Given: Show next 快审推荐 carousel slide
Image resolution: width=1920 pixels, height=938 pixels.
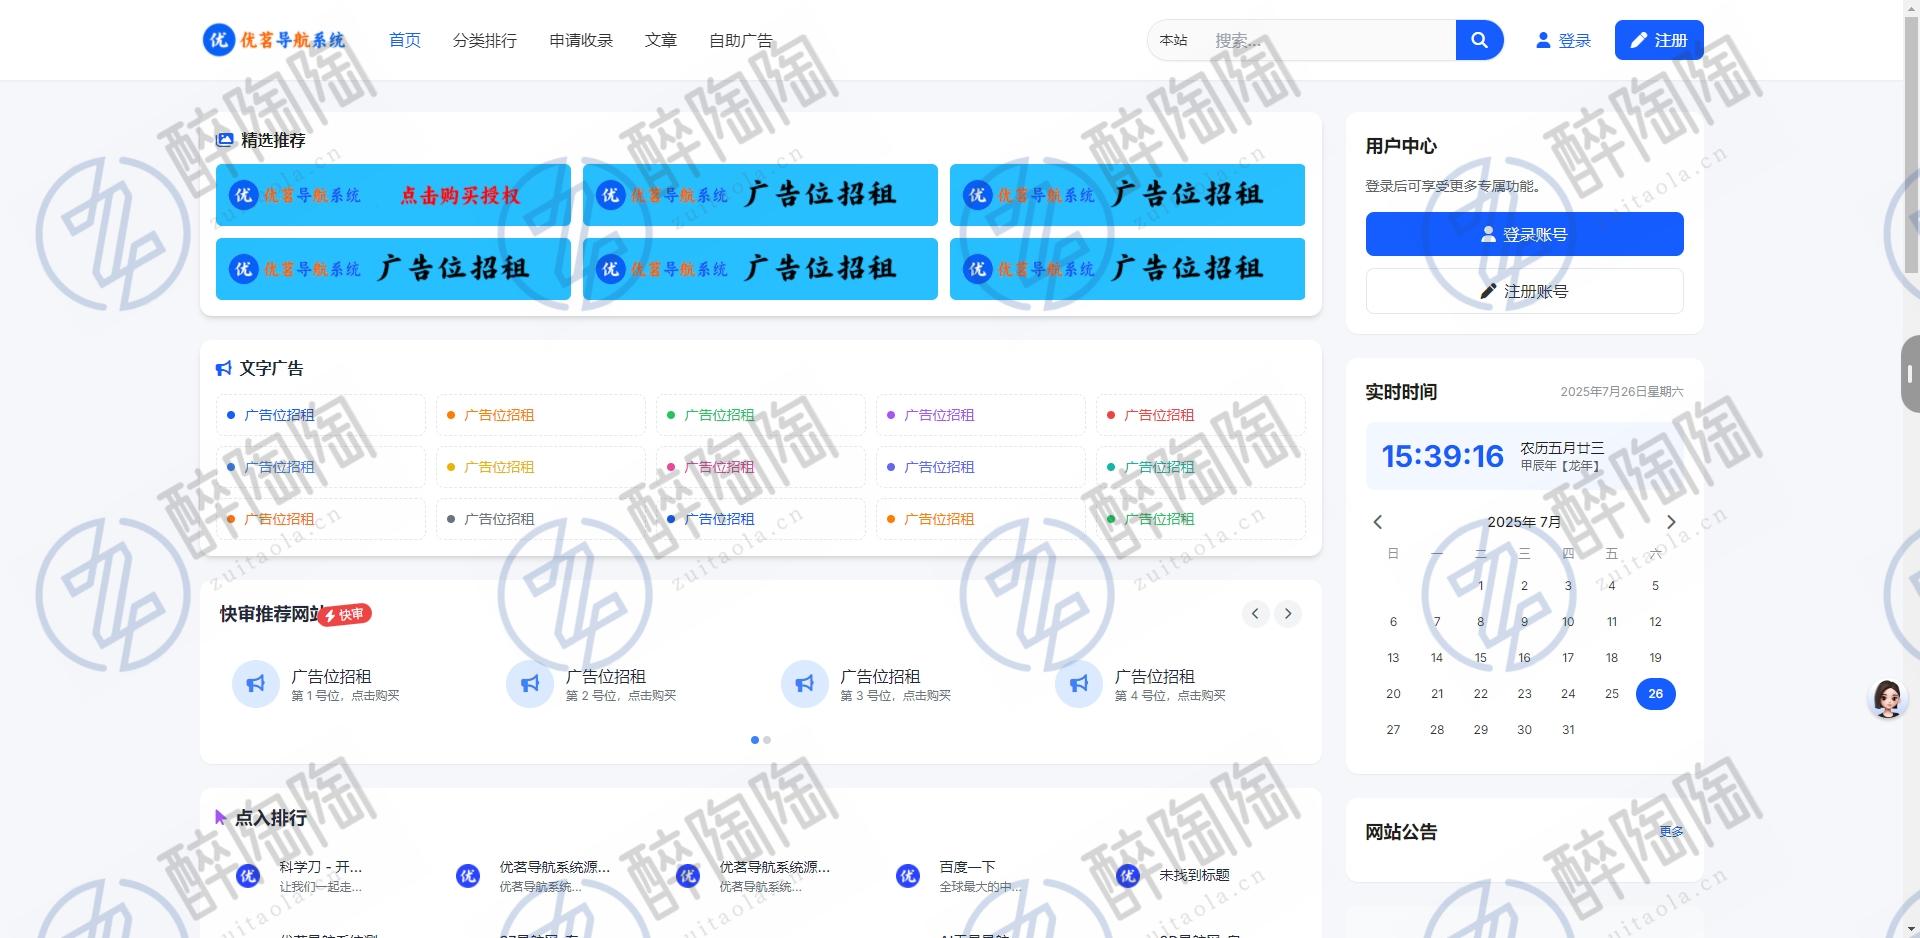Looking at the screenshot, I should (1288, 614).
